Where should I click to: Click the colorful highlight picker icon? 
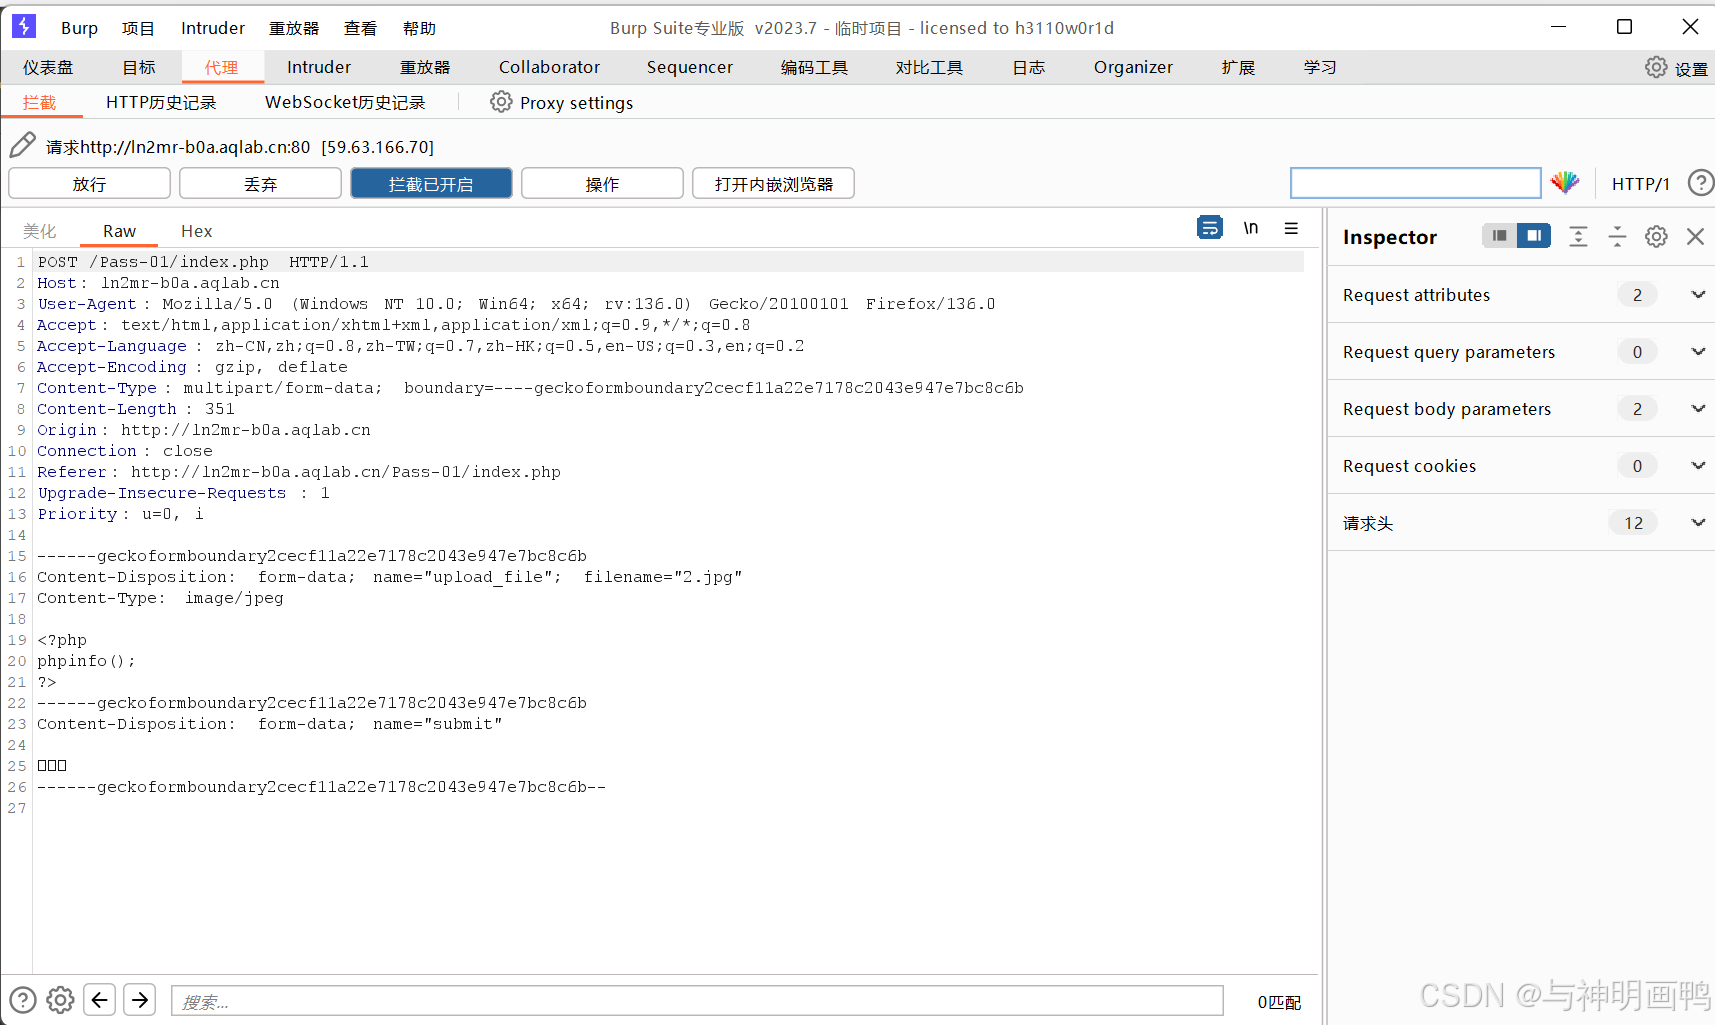point(1565,183)
